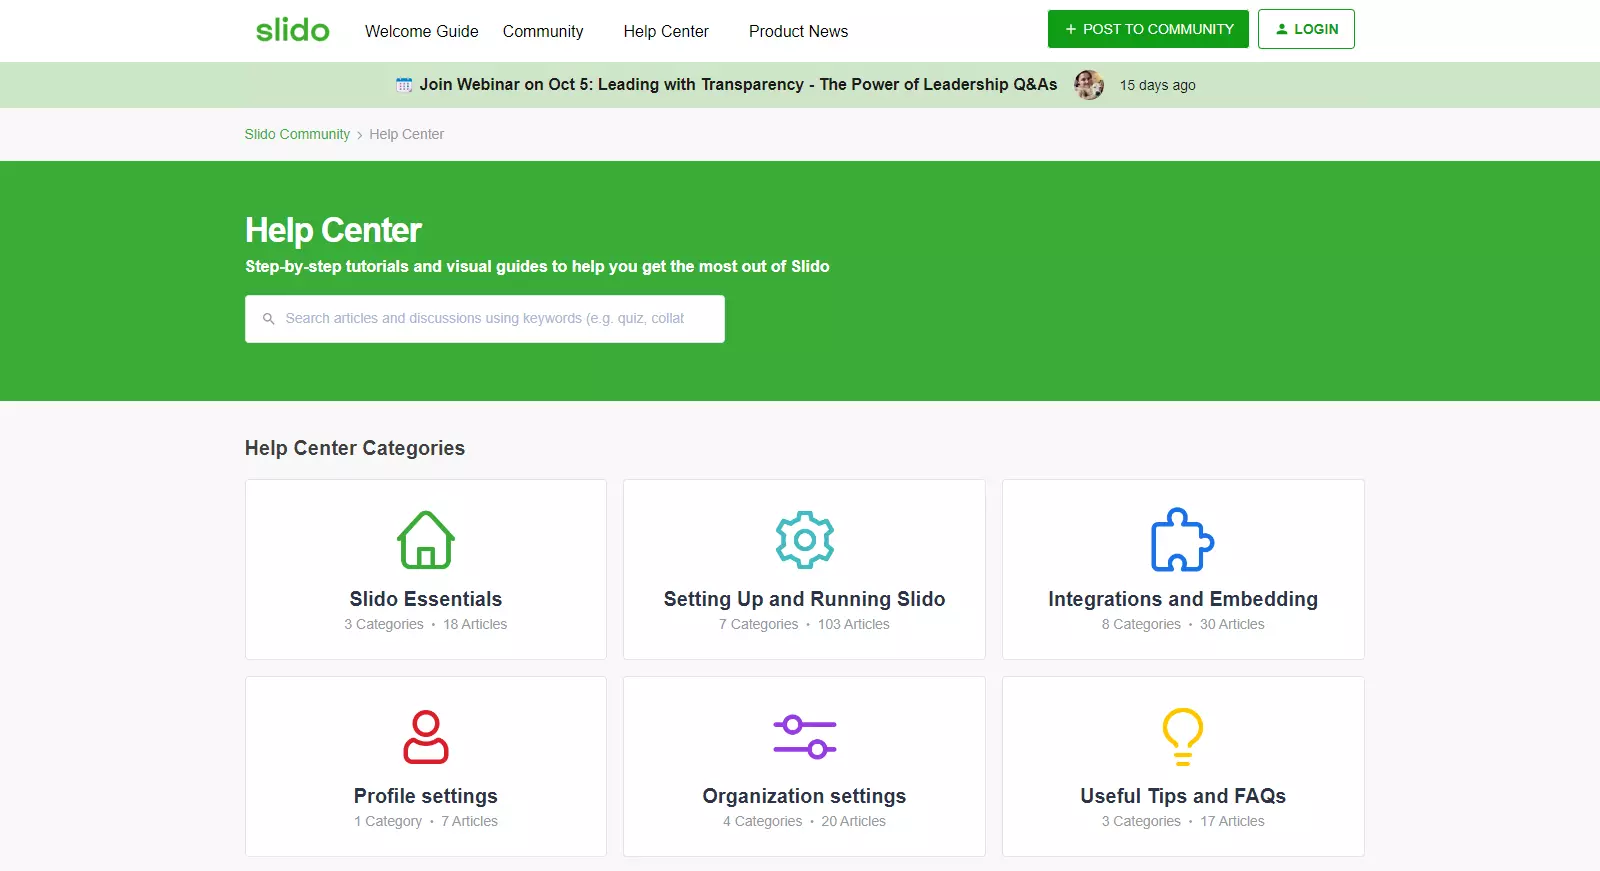Open the Join Webinar on Oct 5 announcement
Screen dimensions: 1600x871
[738, 85]
